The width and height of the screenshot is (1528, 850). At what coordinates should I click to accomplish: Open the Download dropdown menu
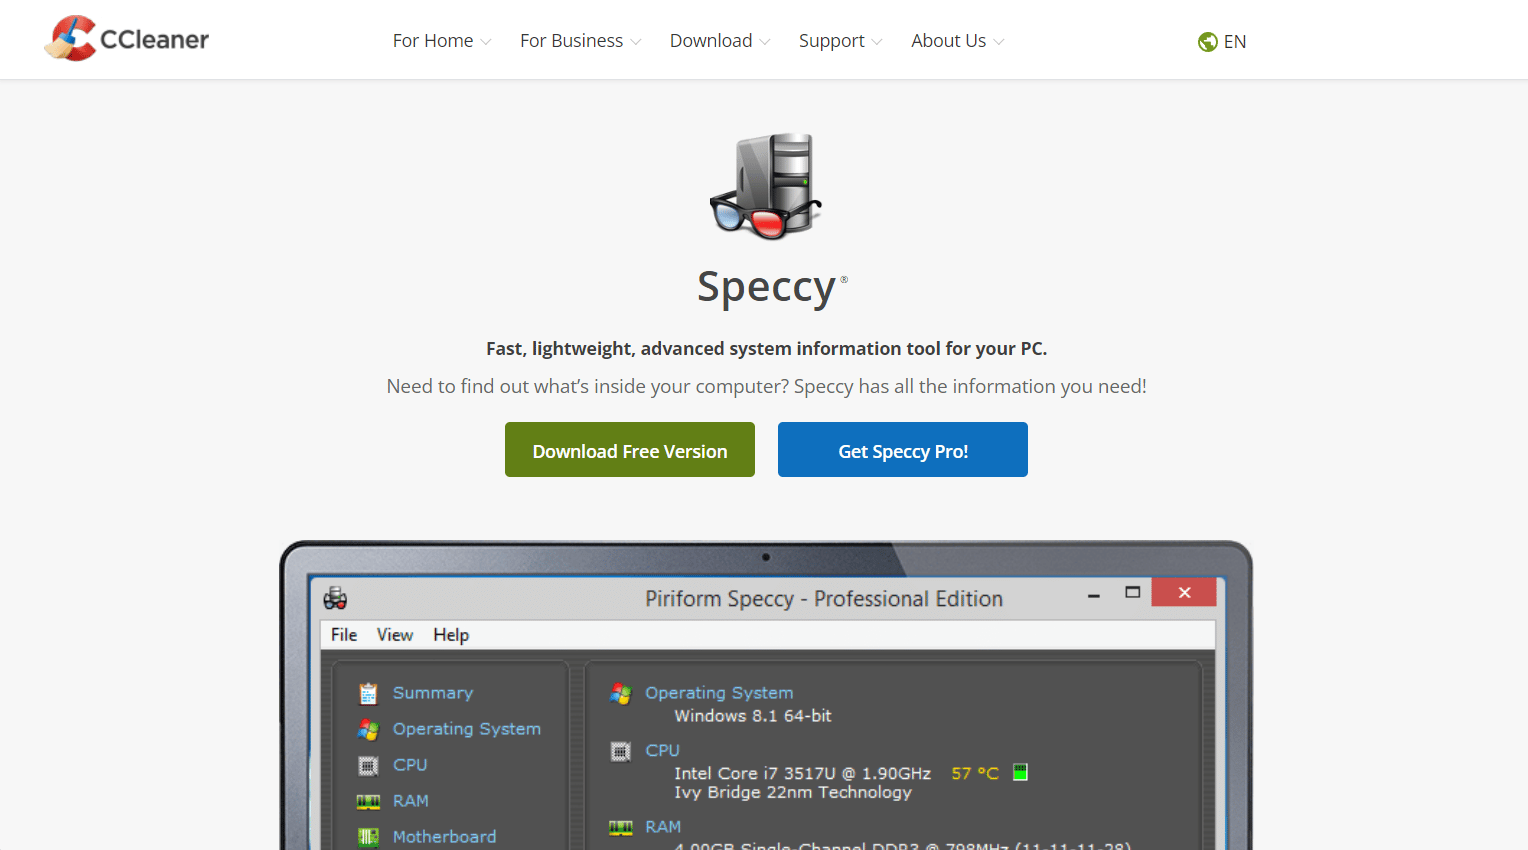pos(720,41)
